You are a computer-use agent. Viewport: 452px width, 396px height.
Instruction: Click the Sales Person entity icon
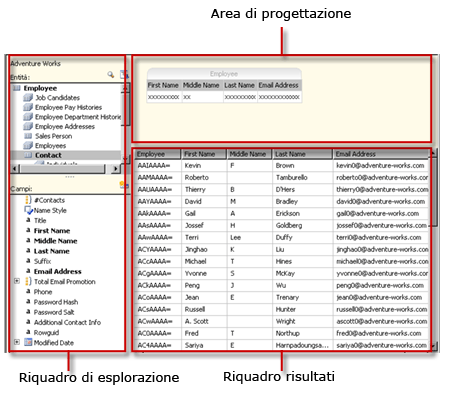click(x=28, y=136)
